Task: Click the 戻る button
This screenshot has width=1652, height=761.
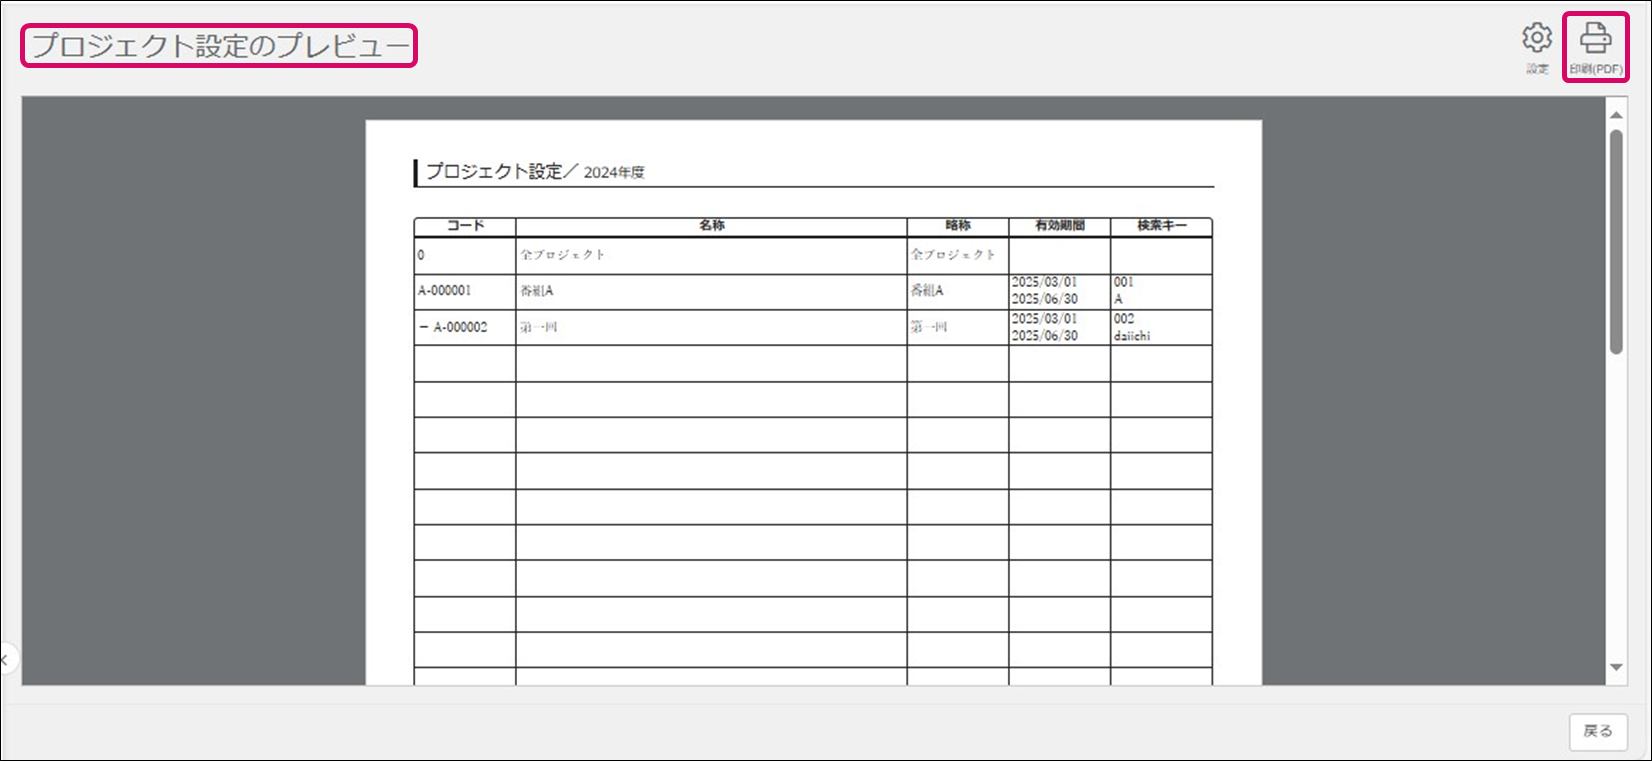Action: 1597,731
